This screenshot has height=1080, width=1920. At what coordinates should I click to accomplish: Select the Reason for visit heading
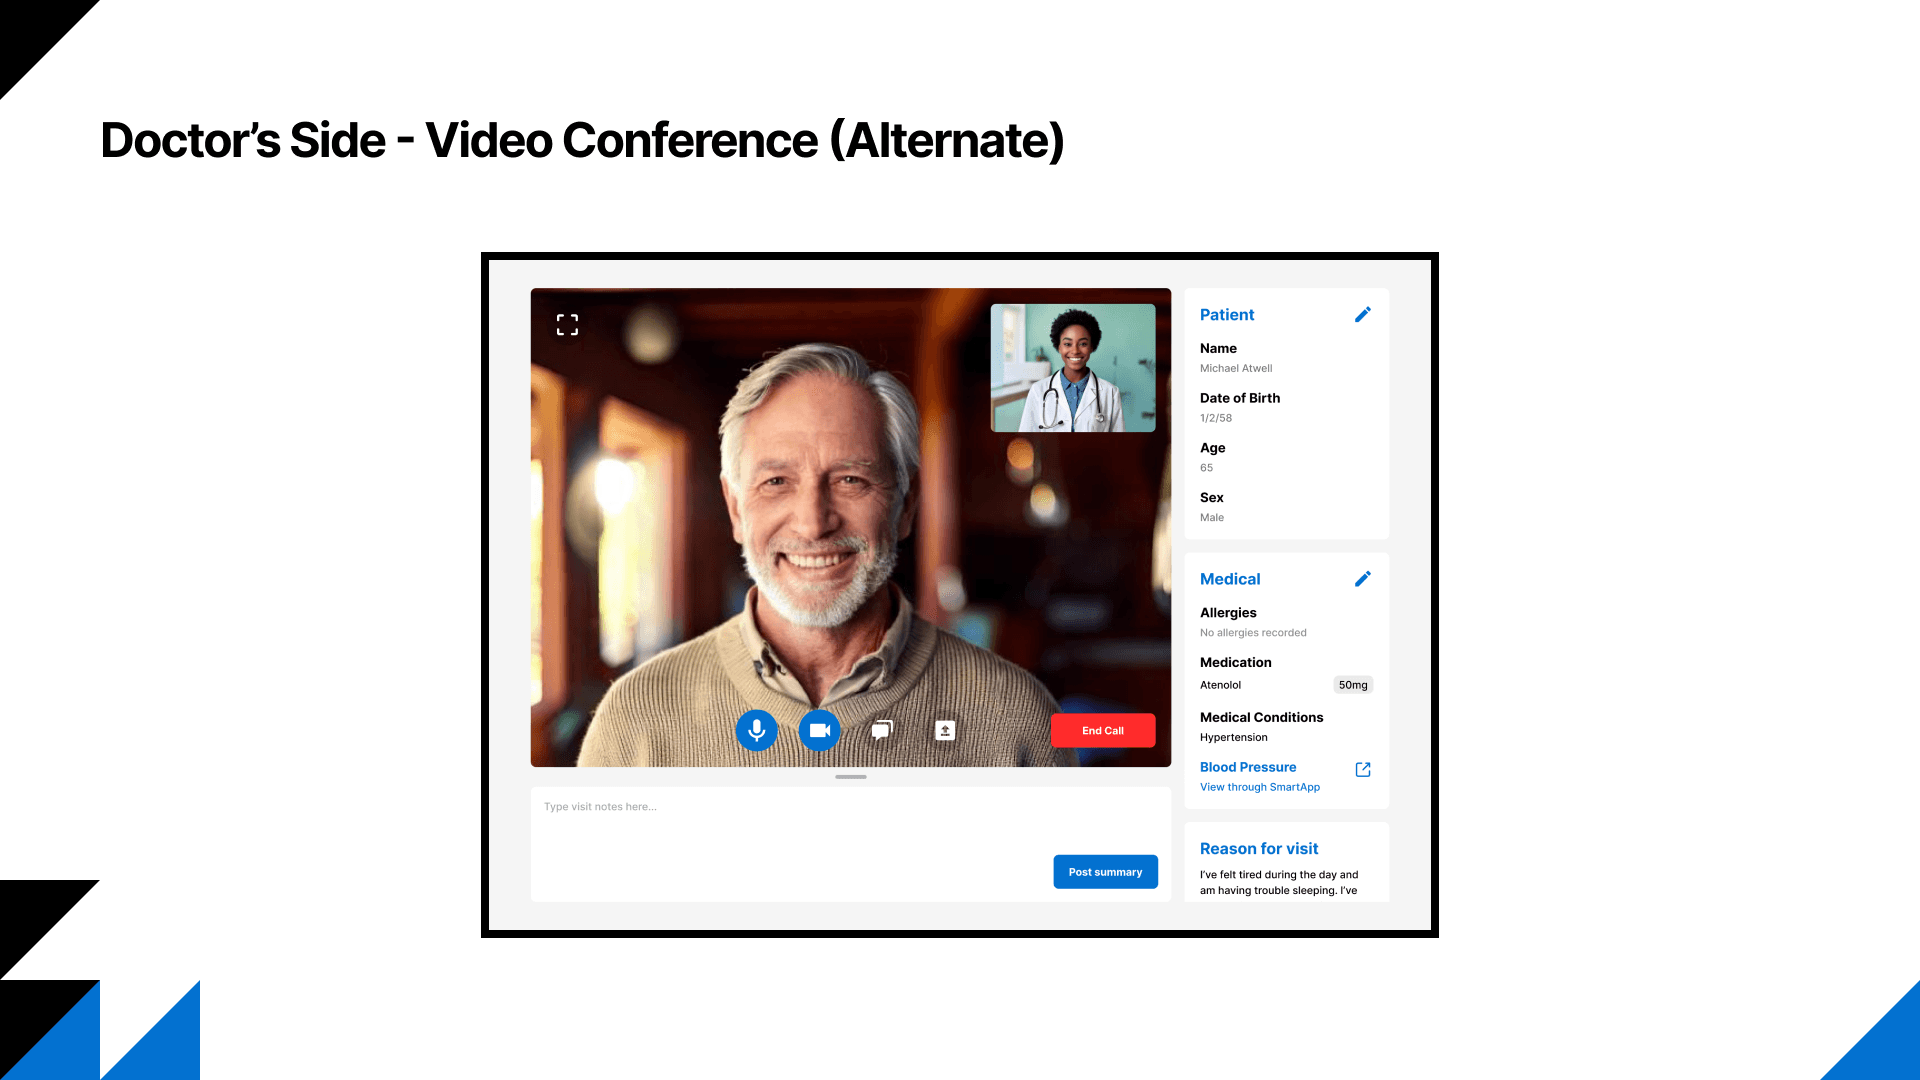click(1258, 848)
